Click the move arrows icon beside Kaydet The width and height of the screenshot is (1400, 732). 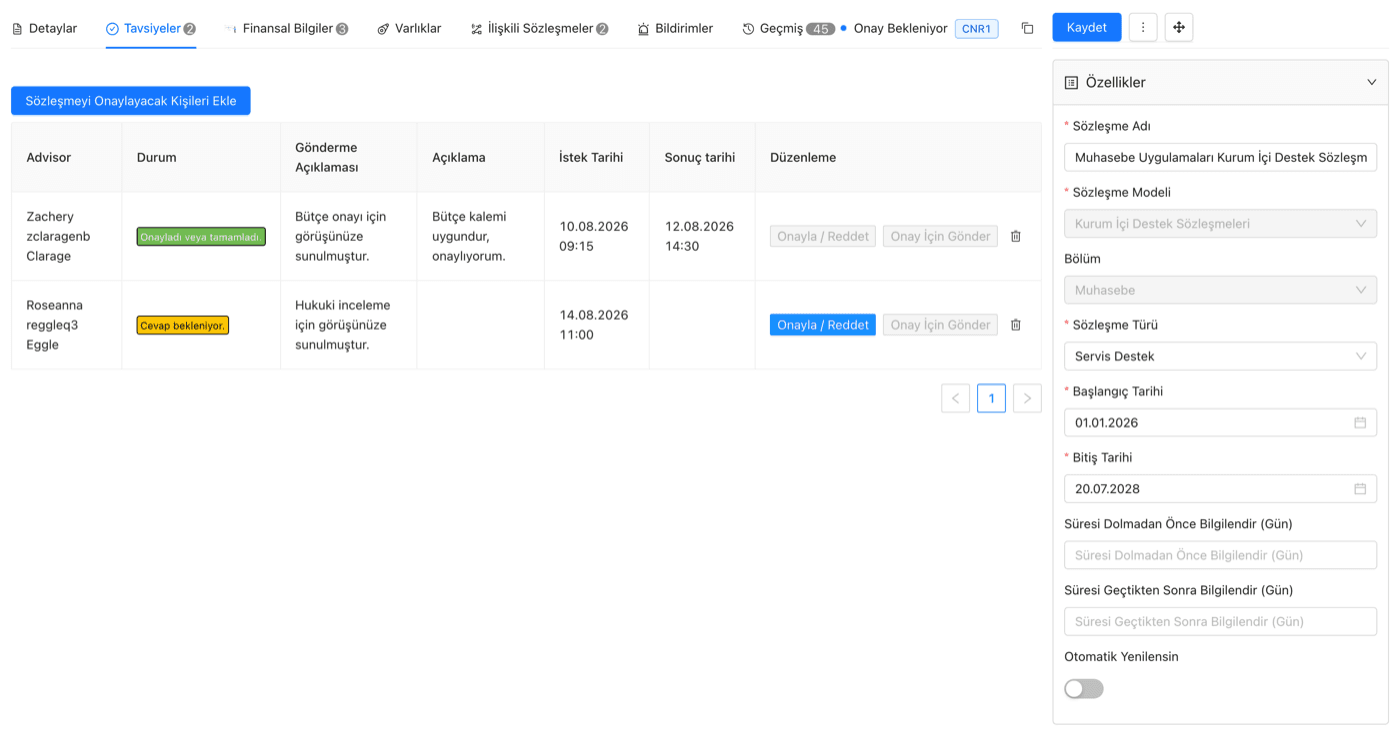point(1179,27)
